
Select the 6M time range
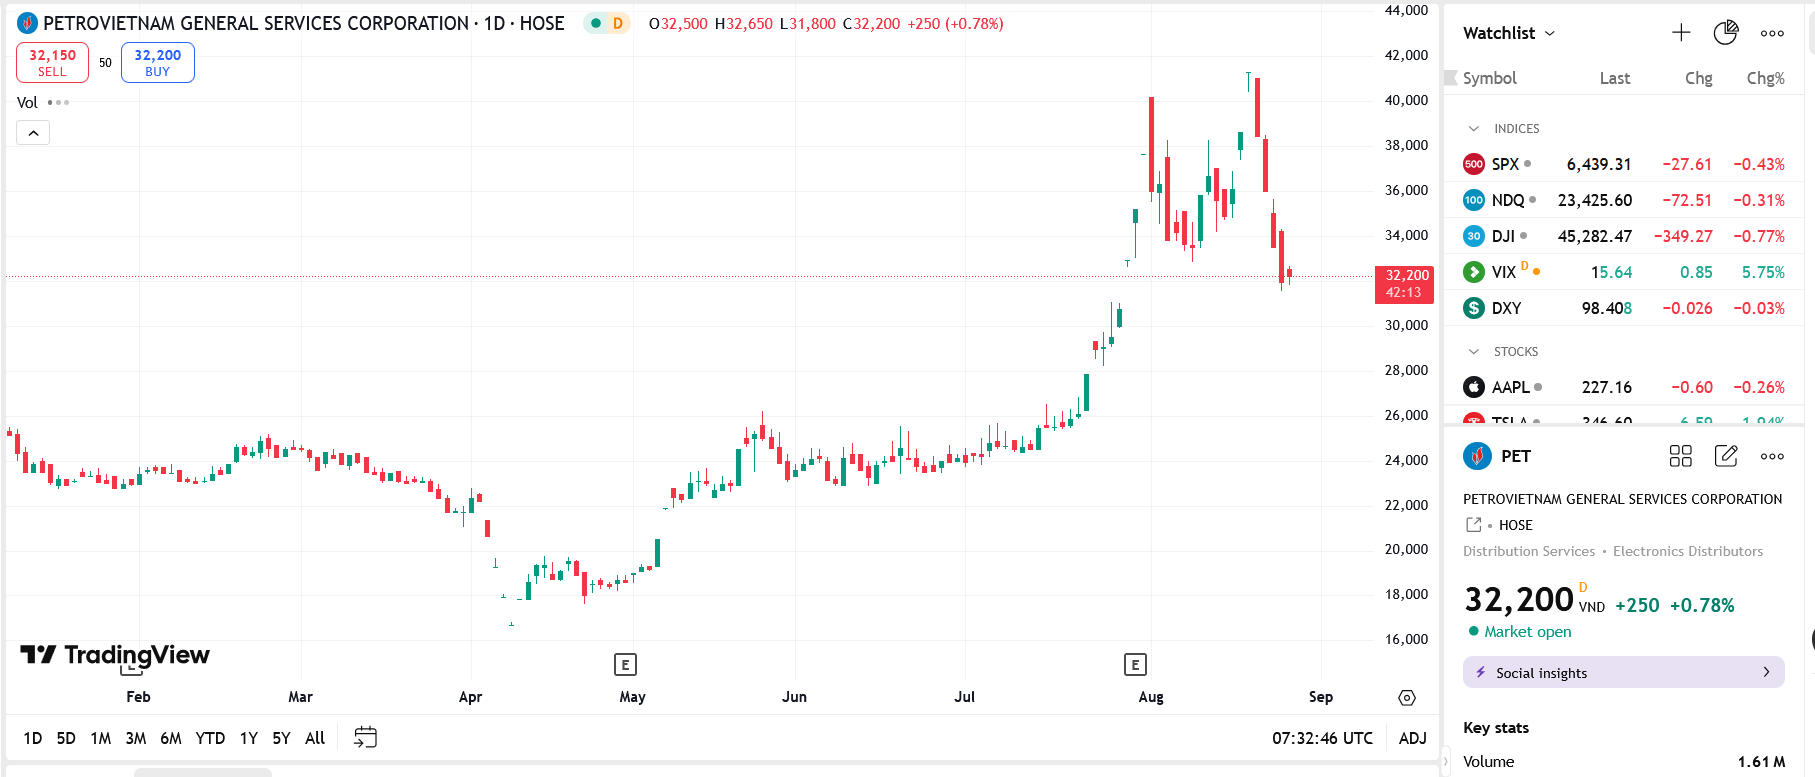[x=171, y=738]
